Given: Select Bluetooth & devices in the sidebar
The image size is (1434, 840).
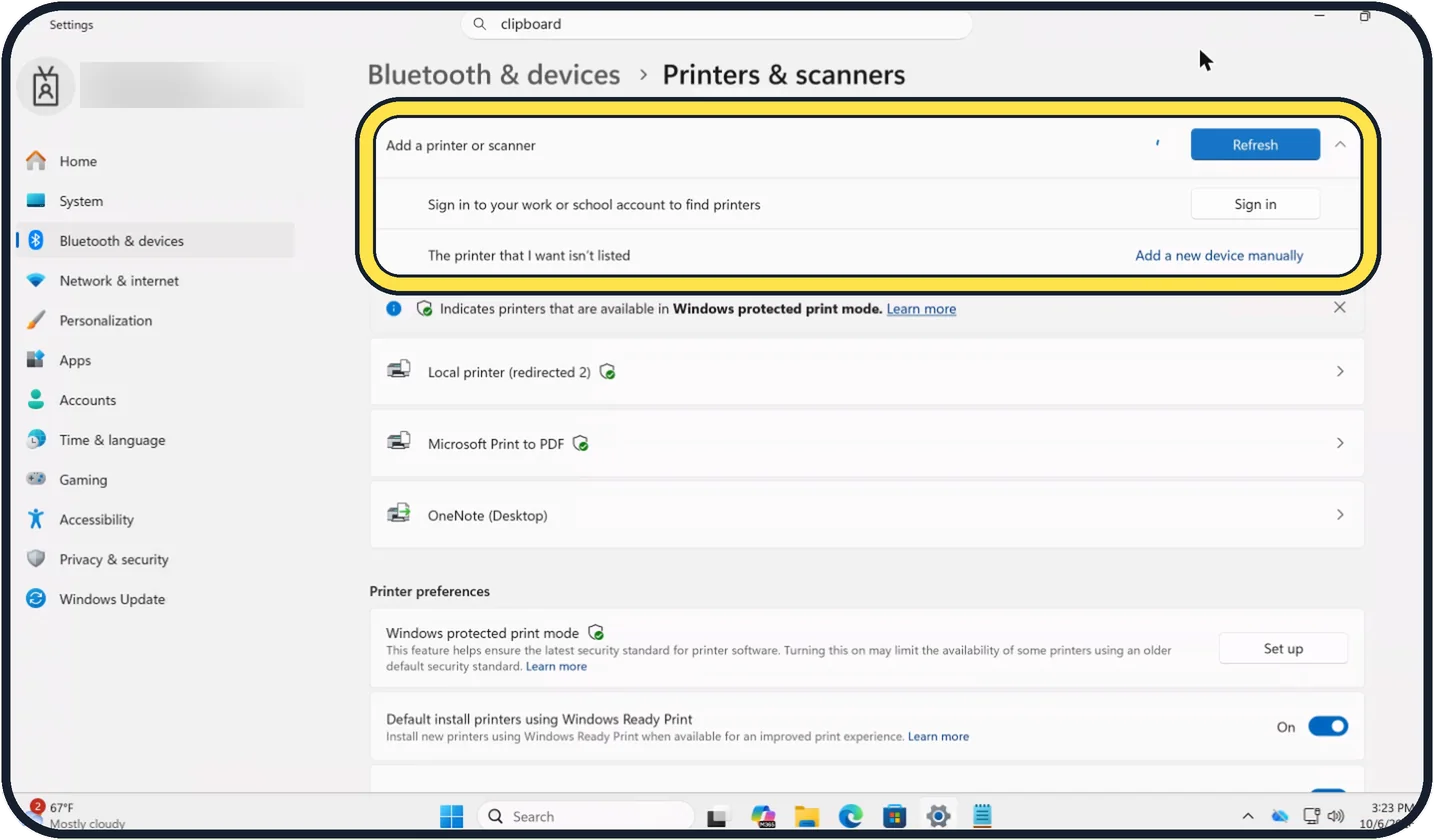Looking at the screenshot, I should [155, 241].
